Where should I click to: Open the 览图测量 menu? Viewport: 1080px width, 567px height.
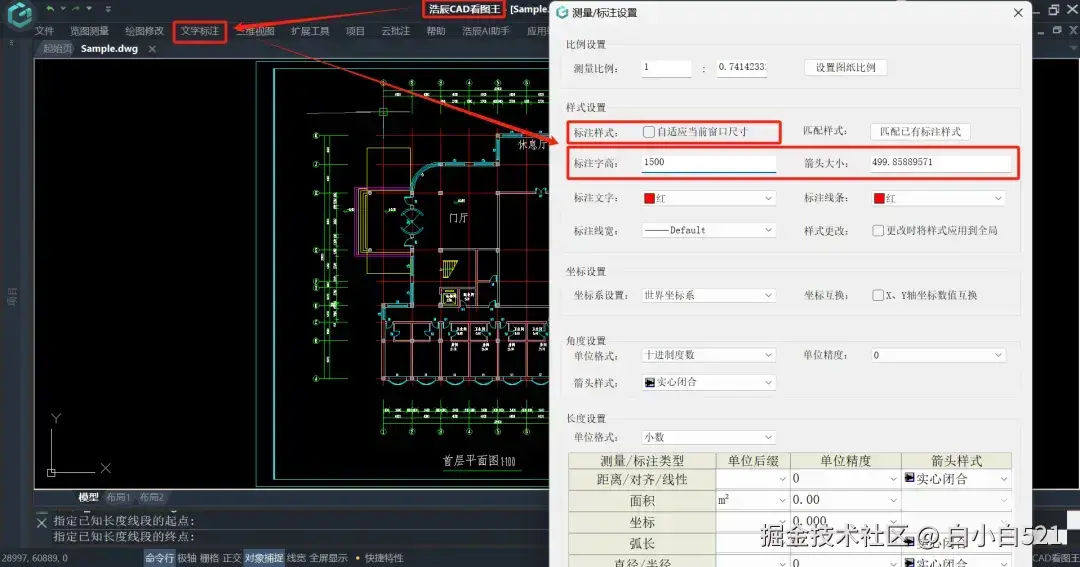(89, 31)
